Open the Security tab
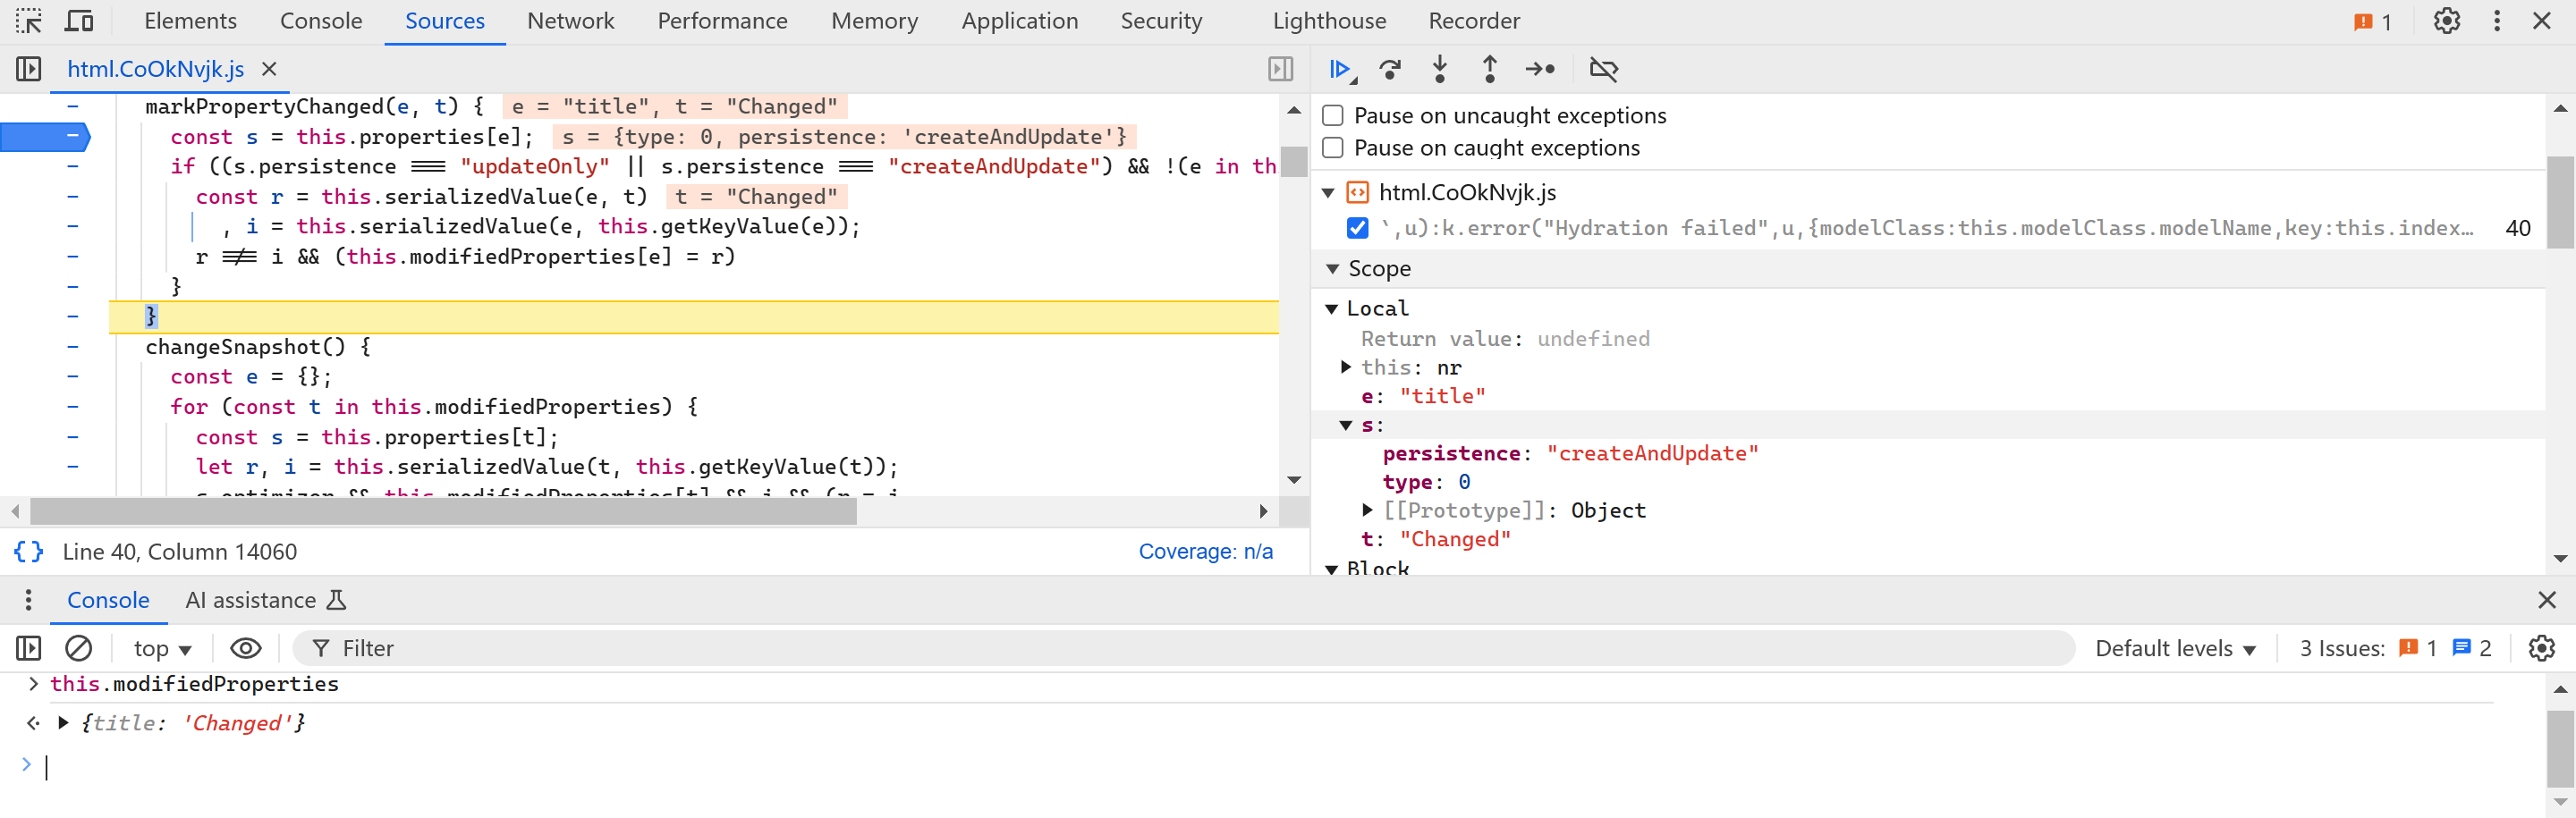This screenshot has width=2576, height=818. [1161, 21]
